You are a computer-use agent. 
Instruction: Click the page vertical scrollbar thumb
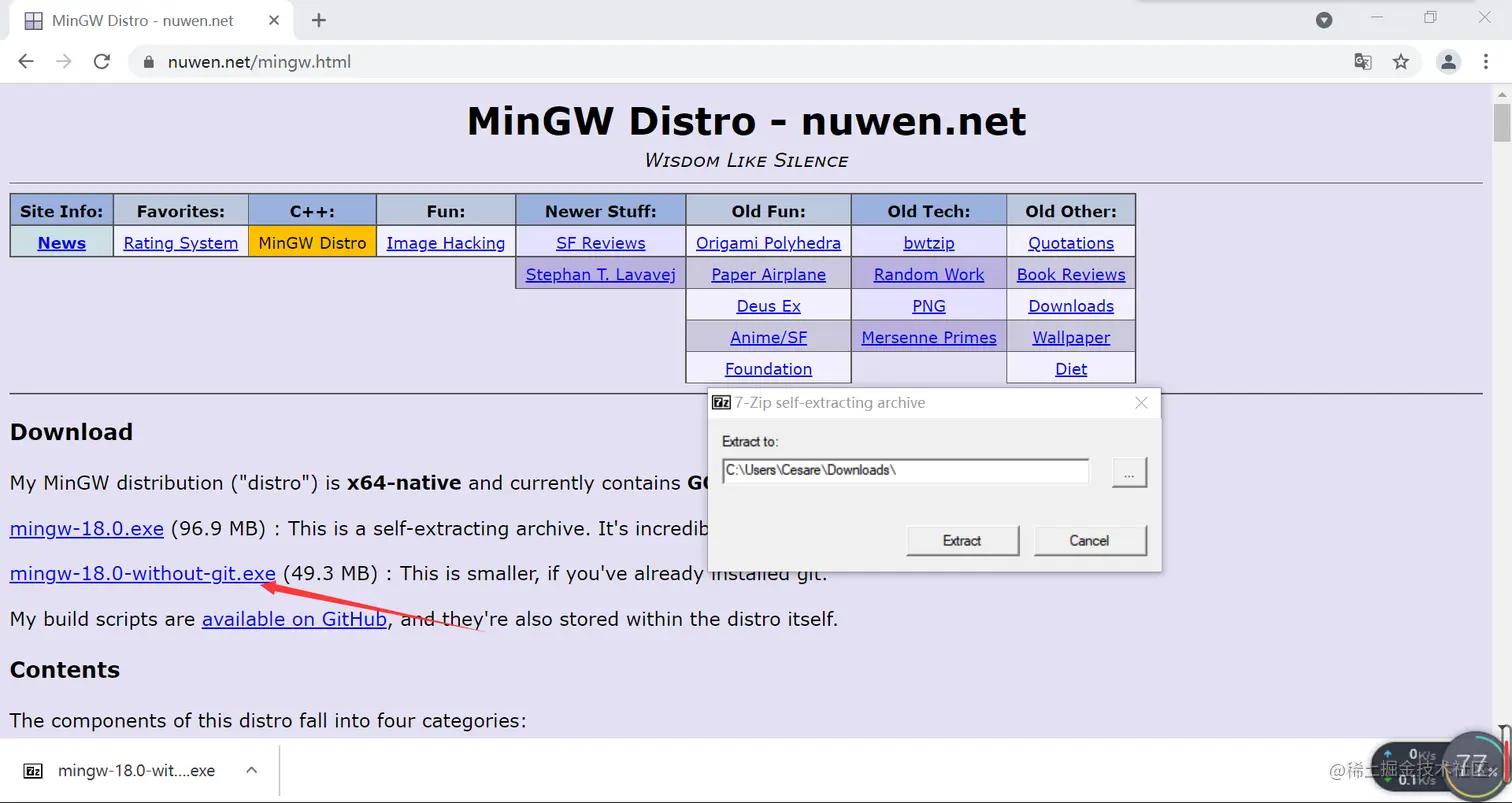click(x=1502, y=123)
